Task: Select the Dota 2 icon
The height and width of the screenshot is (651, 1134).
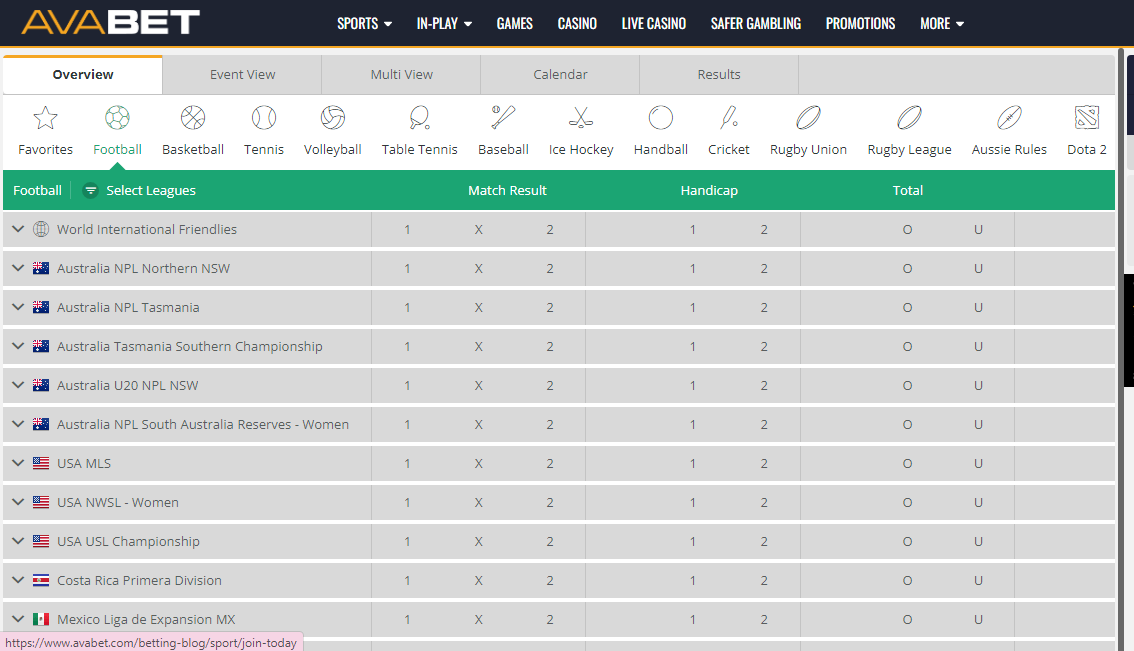Action: [1087, 117]
